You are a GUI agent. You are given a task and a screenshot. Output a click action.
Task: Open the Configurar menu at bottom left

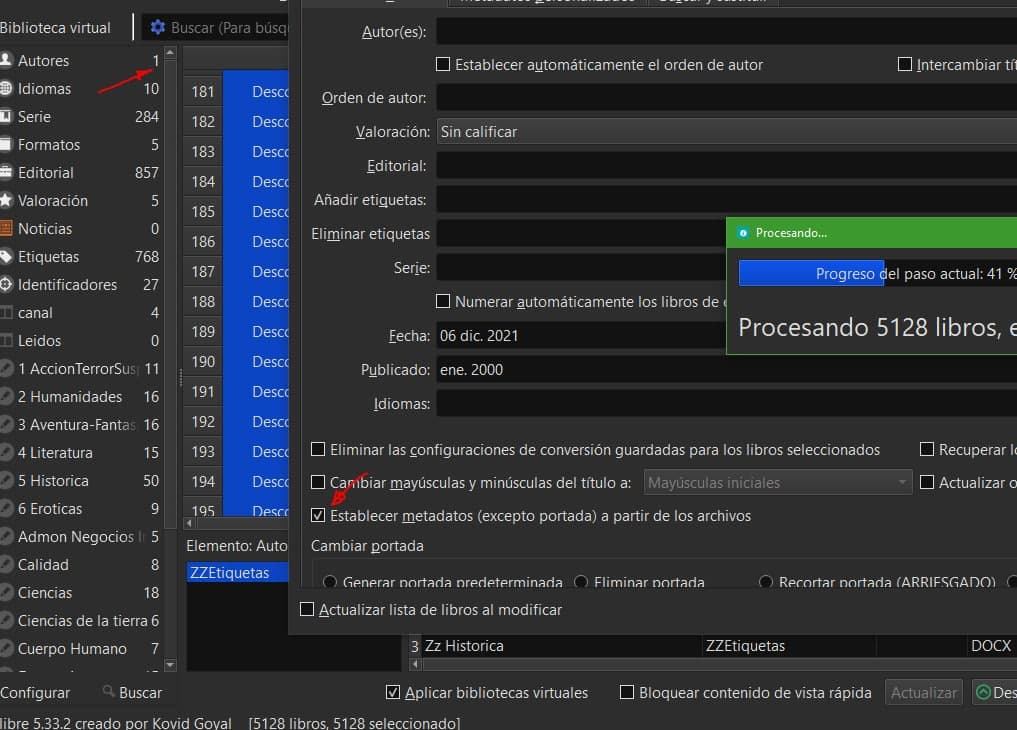click(x=34, y=692)
